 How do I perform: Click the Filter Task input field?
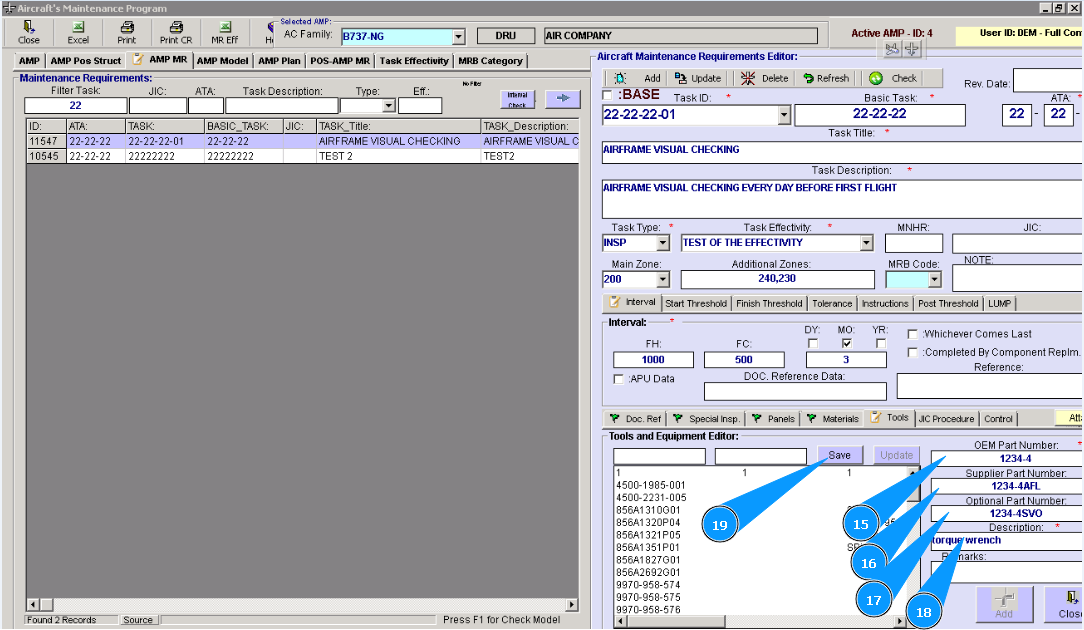(x=75, y=105)
